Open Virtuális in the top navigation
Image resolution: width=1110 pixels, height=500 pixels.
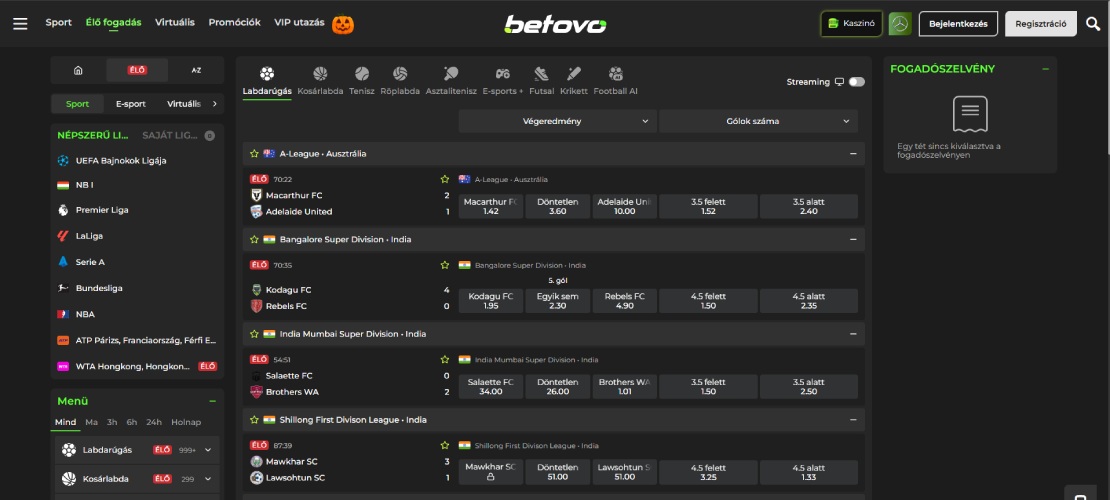(175, 23)
